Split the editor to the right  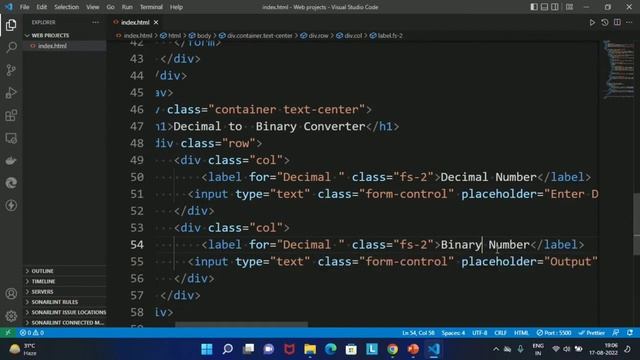click(x=617, y=22)
